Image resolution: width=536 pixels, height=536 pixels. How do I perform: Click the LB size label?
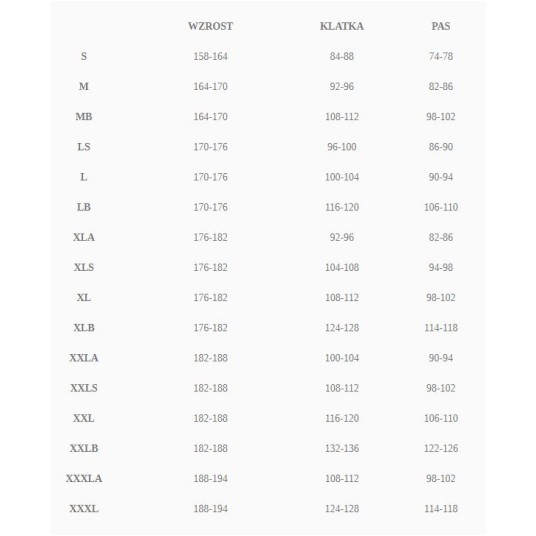(x=84, y=207)
